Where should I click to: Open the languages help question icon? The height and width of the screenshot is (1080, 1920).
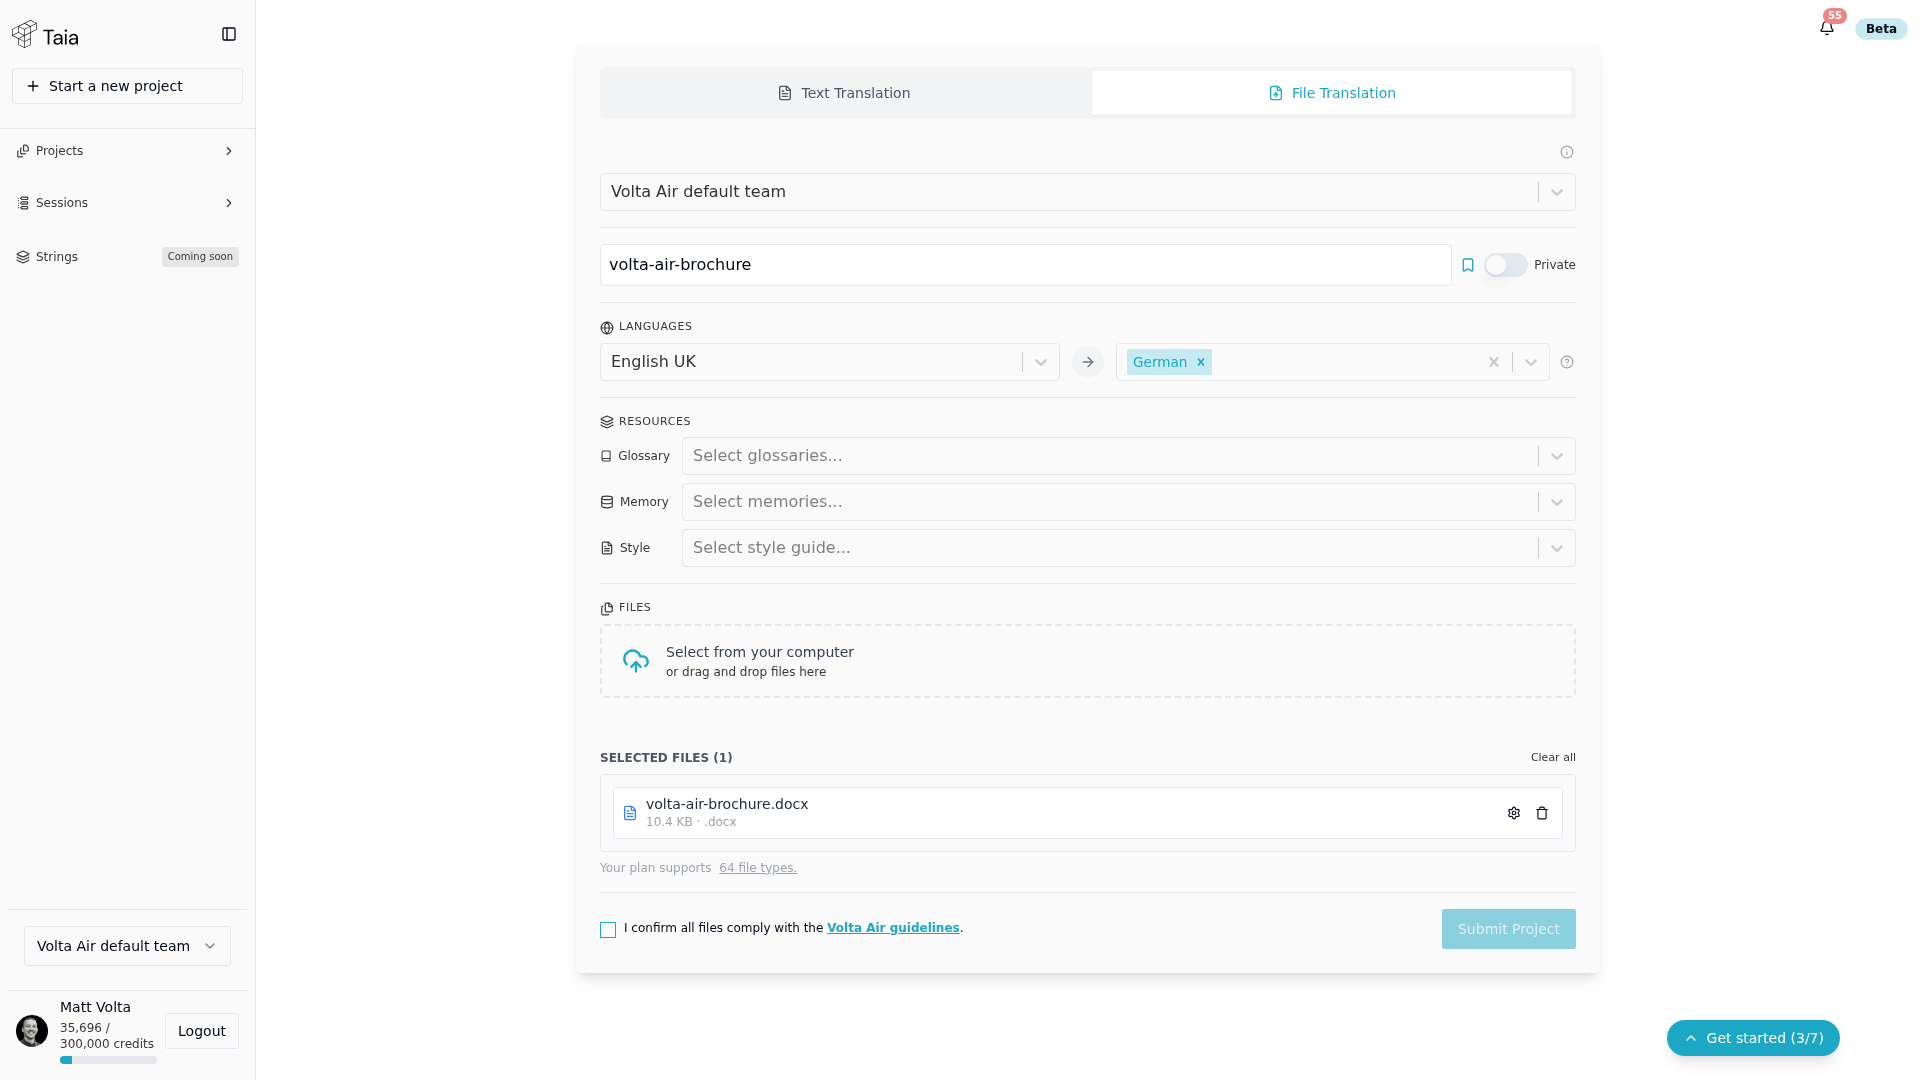click(x=1567, y=362)
